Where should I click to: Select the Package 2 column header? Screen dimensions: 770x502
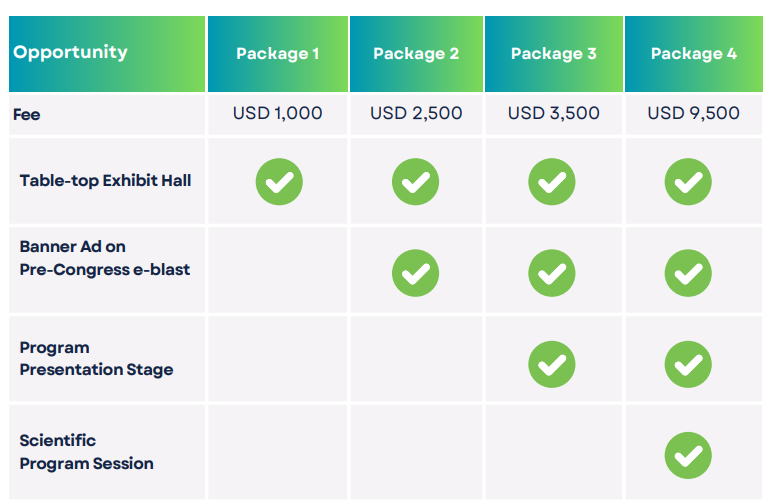416,54
